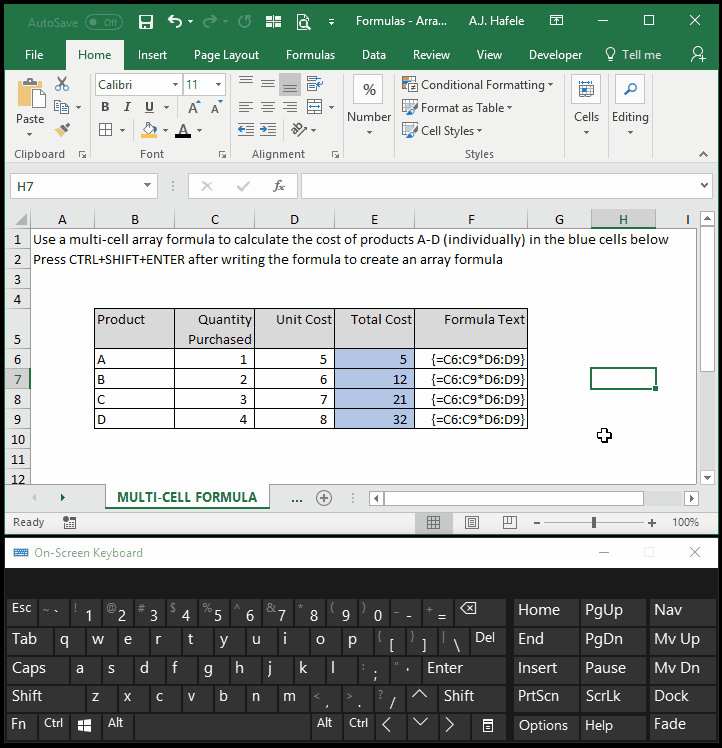Toggle Italic formatting
This screenshot has height=748, width=722.
127,107
